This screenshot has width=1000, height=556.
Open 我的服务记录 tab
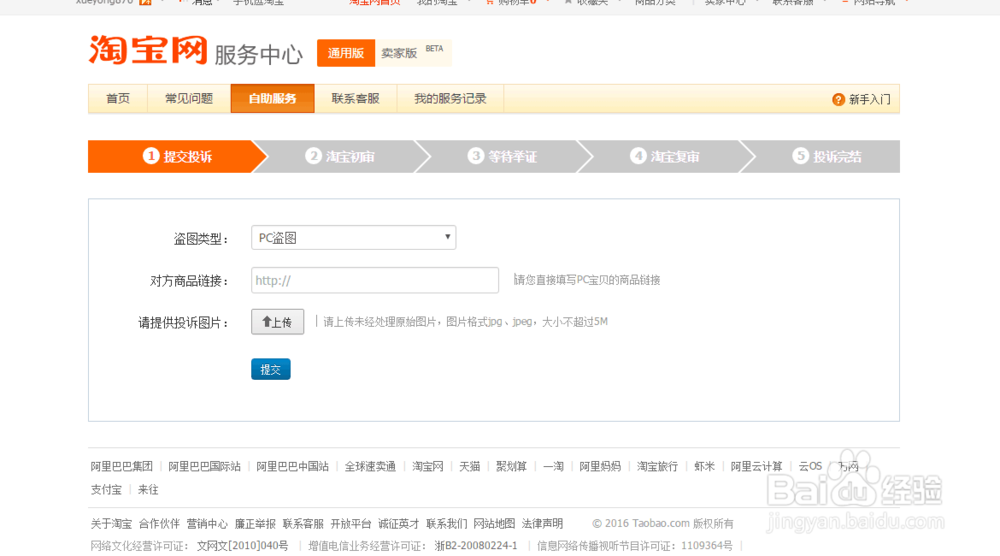point(450,99)
